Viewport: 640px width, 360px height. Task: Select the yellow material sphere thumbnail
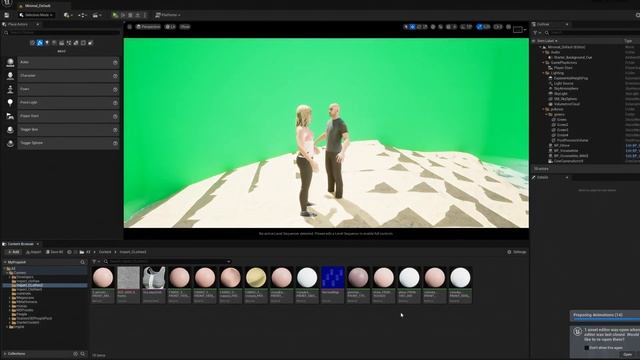(256, 278)
